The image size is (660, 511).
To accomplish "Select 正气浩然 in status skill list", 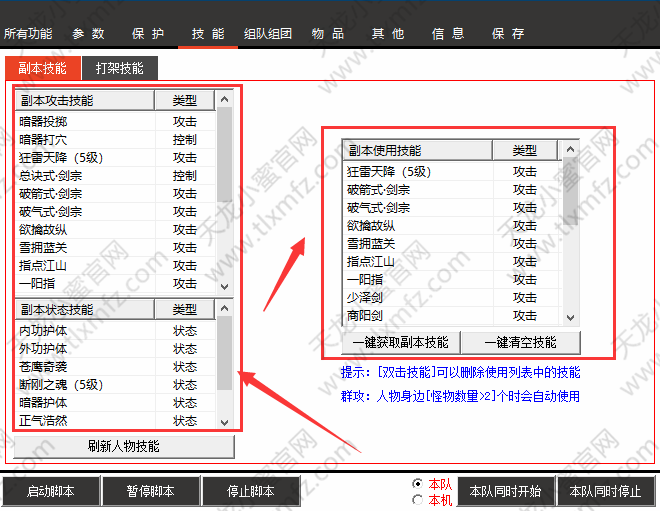I will (115, 421).
